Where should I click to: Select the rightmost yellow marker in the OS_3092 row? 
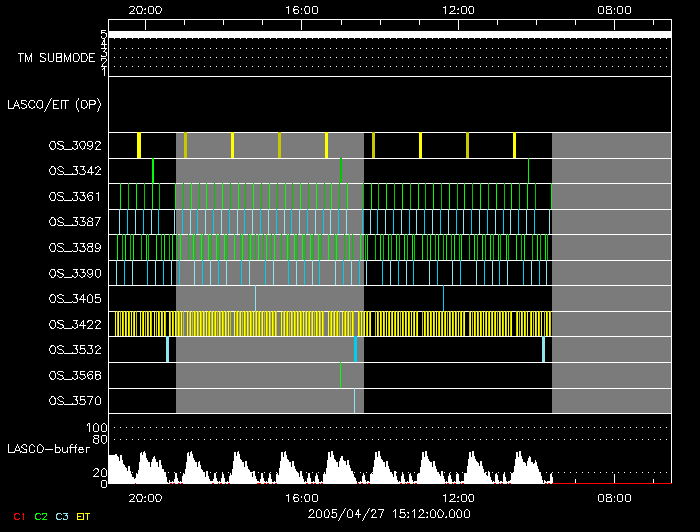point(514,145)
